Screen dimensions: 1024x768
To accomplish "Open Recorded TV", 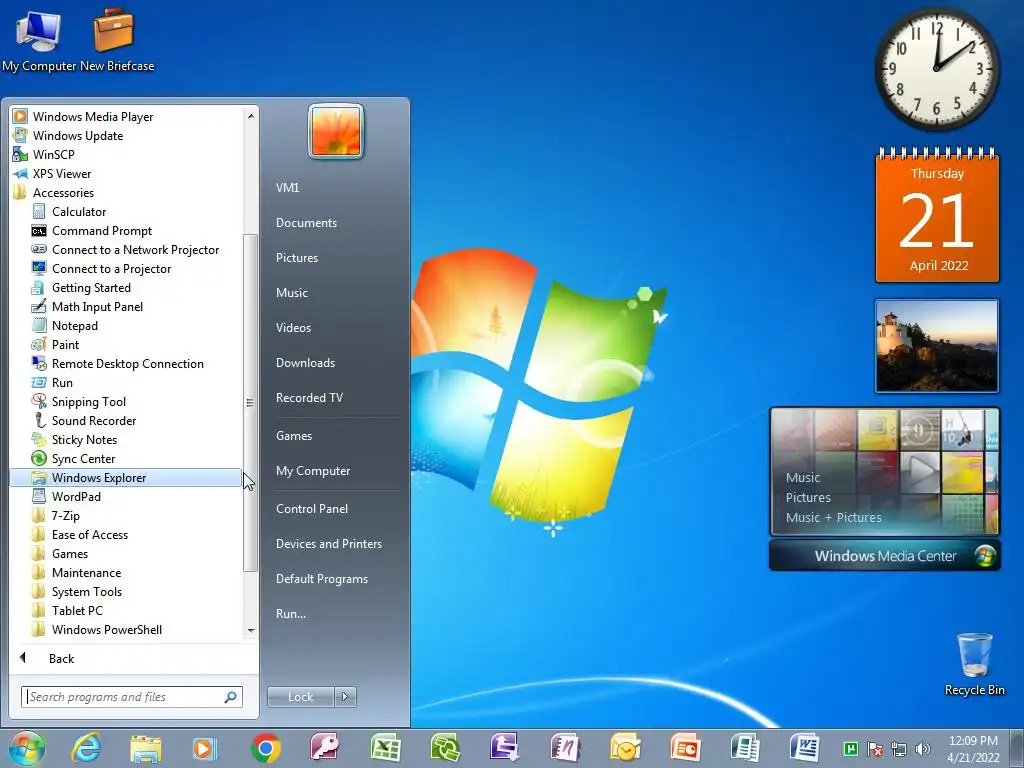I will click(x=309, y=398).
